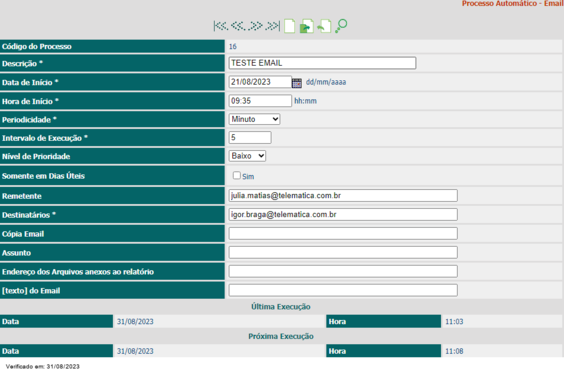Viewport: 564px width, 375px height.
Task: Select the process code value 16
Action: [x=233, y=46]
